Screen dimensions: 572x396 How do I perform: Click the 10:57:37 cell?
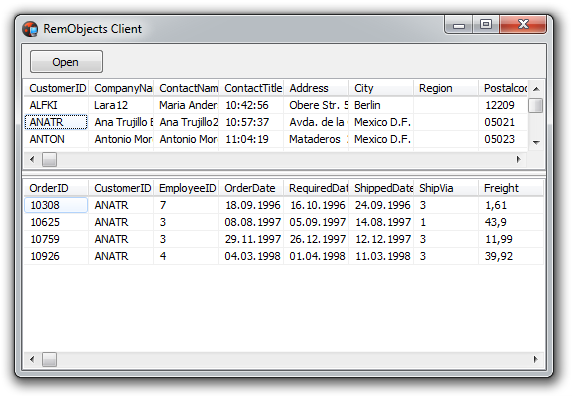251,122
